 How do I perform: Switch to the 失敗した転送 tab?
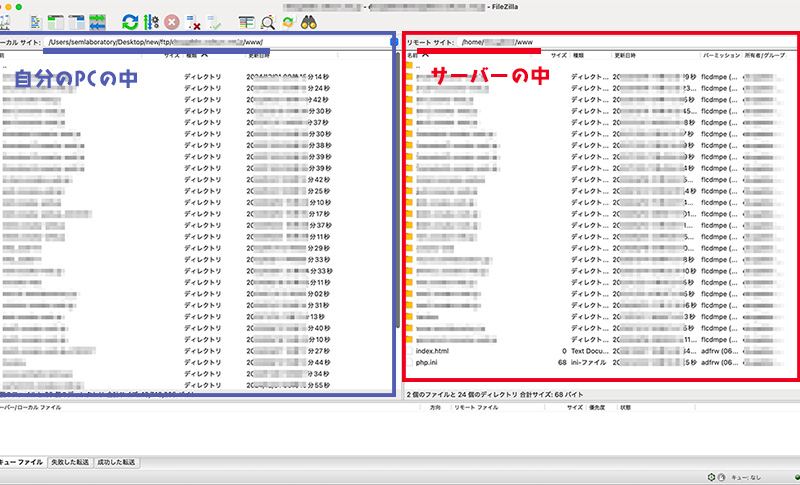(x=70, y=462)
